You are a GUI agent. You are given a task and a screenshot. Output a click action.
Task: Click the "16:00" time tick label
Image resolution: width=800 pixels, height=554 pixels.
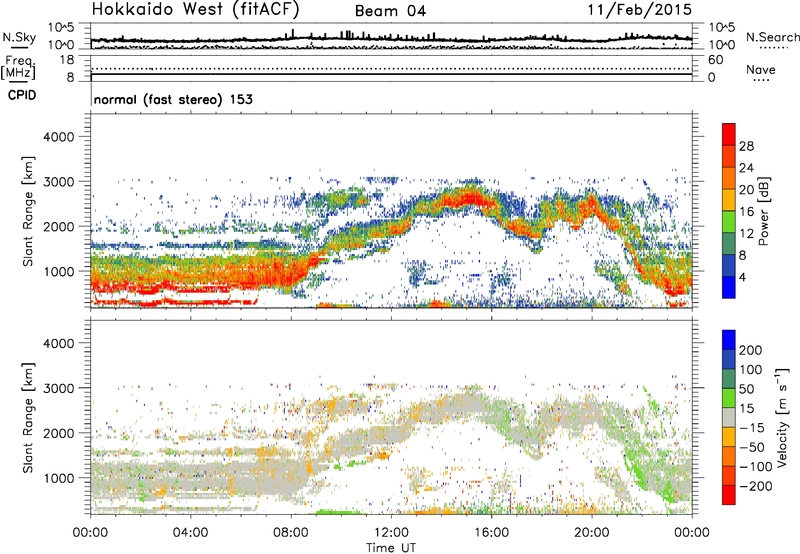[x=491, y=533]
